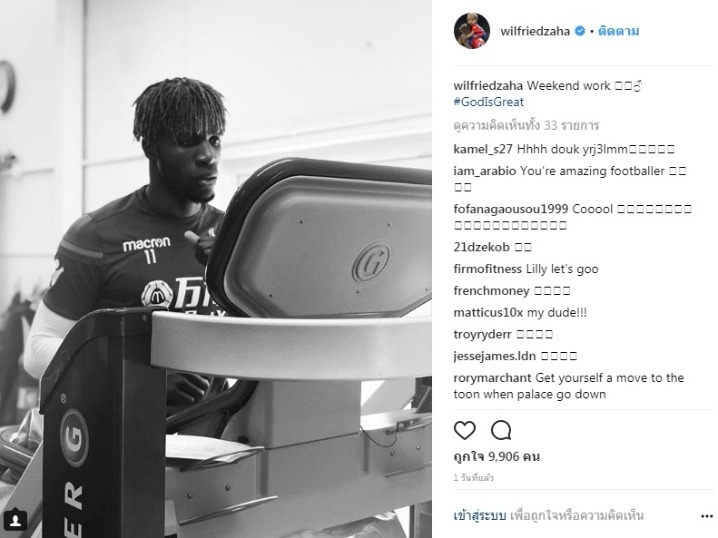Screen dimensions: 718x538
Task: Open fofanagaousou1999 user profile
Action: pos(511,209)
